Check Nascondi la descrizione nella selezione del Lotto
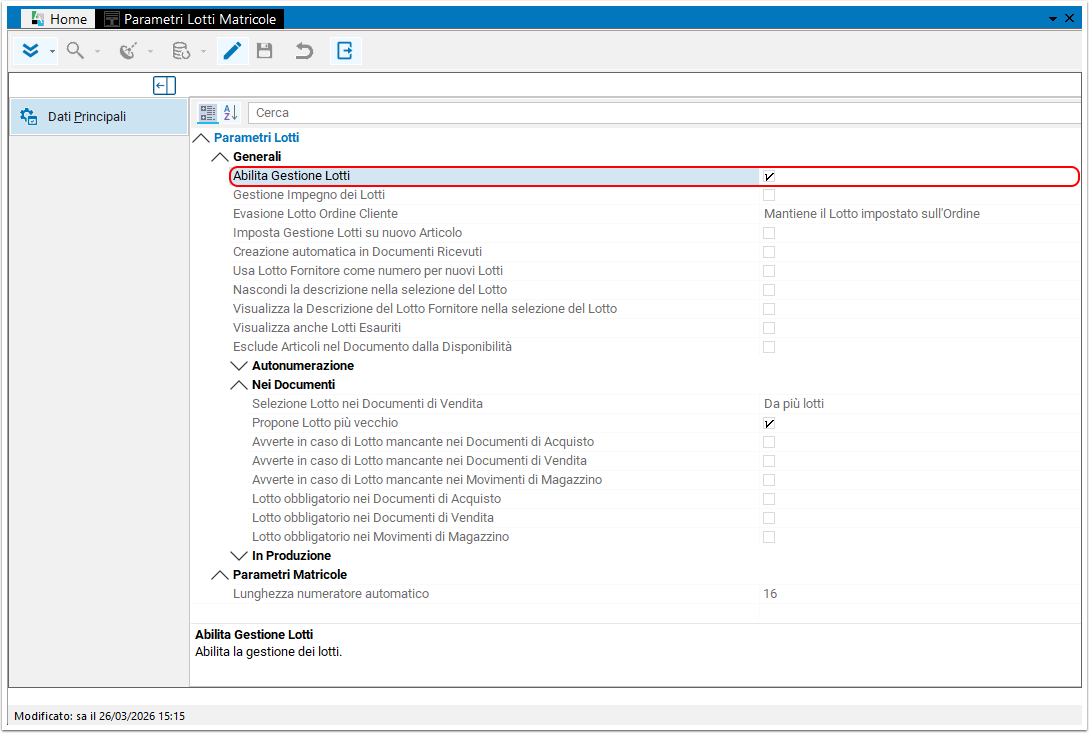The width and height of the screenshot is (1089, 733). tap(769, 290)
